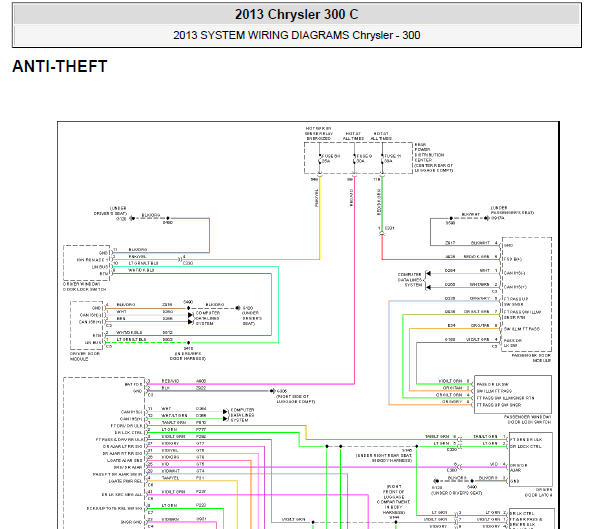Viewport: 604px width, 529px height.
Task: Click the "C330" connector label near driver window switch
Action: click(x=188, y=263)
